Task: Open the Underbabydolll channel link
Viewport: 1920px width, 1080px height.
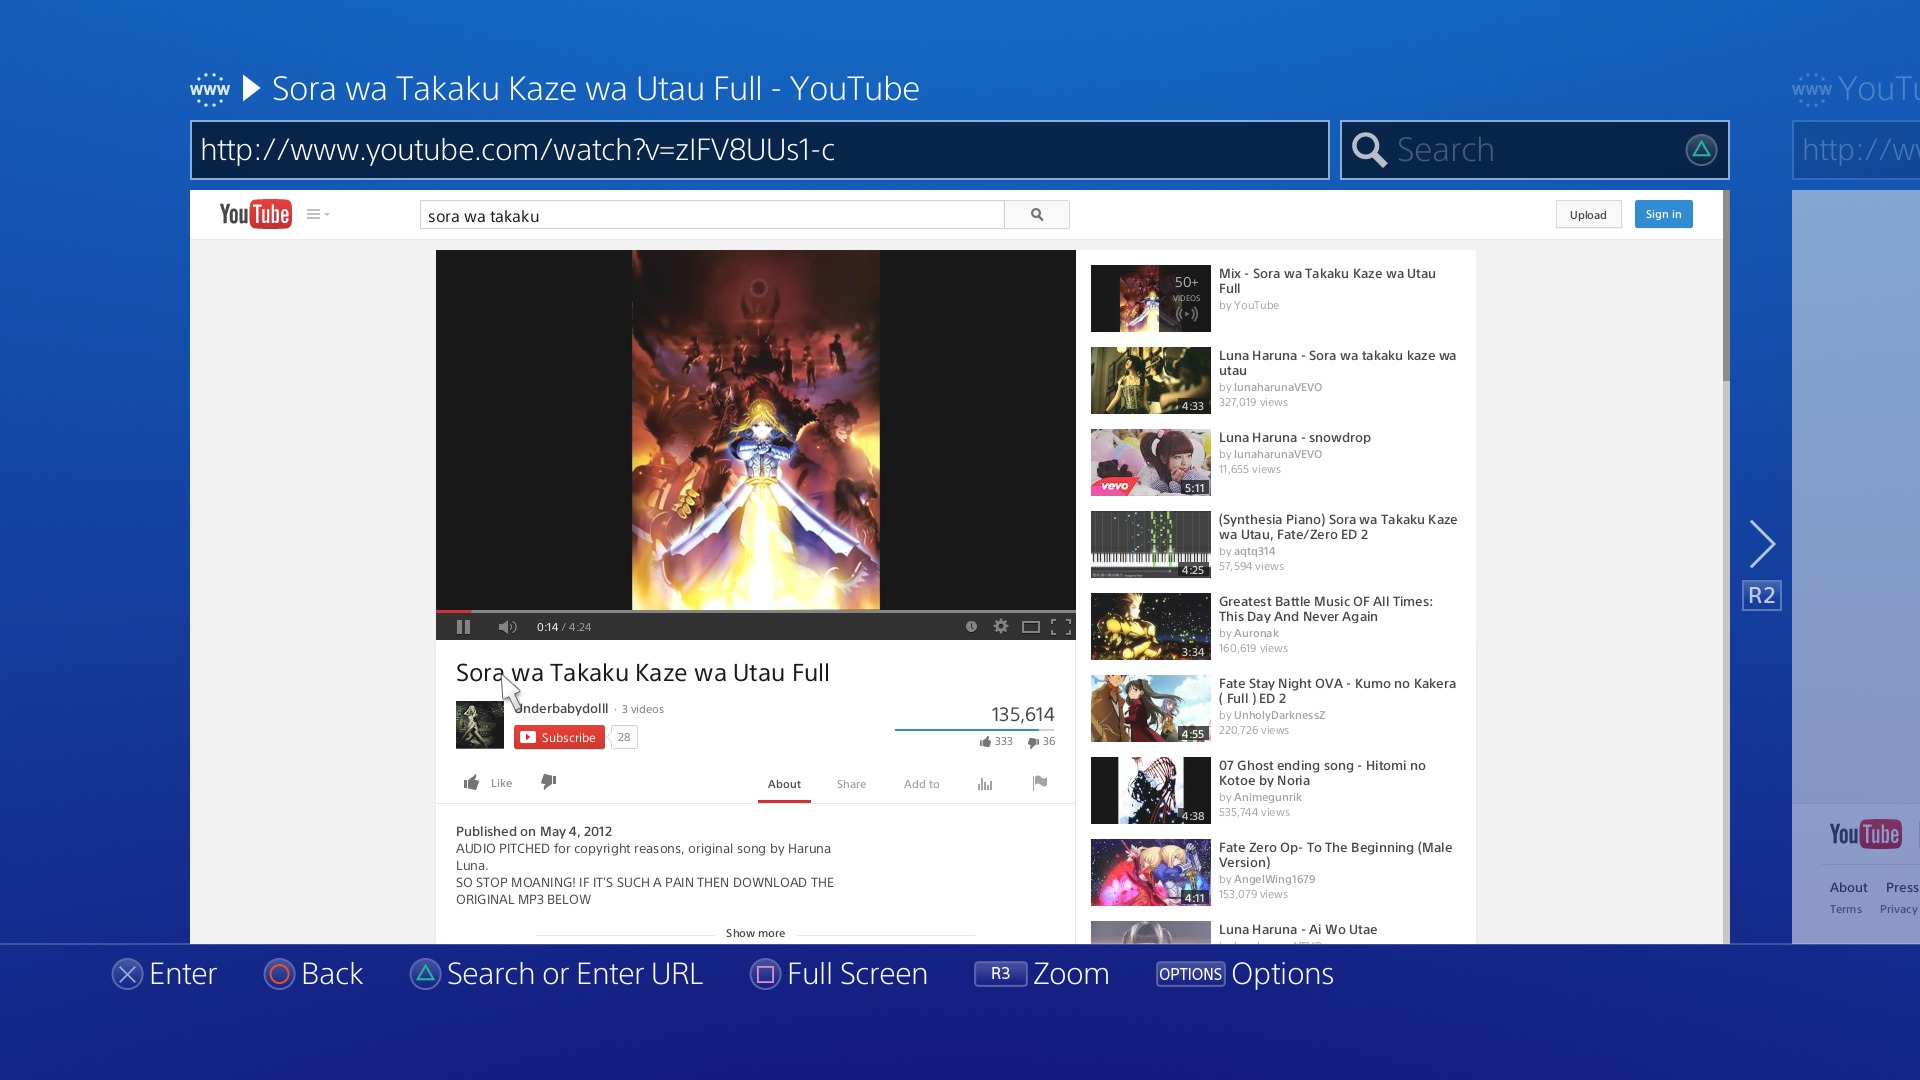Action: tap(561, 708)
